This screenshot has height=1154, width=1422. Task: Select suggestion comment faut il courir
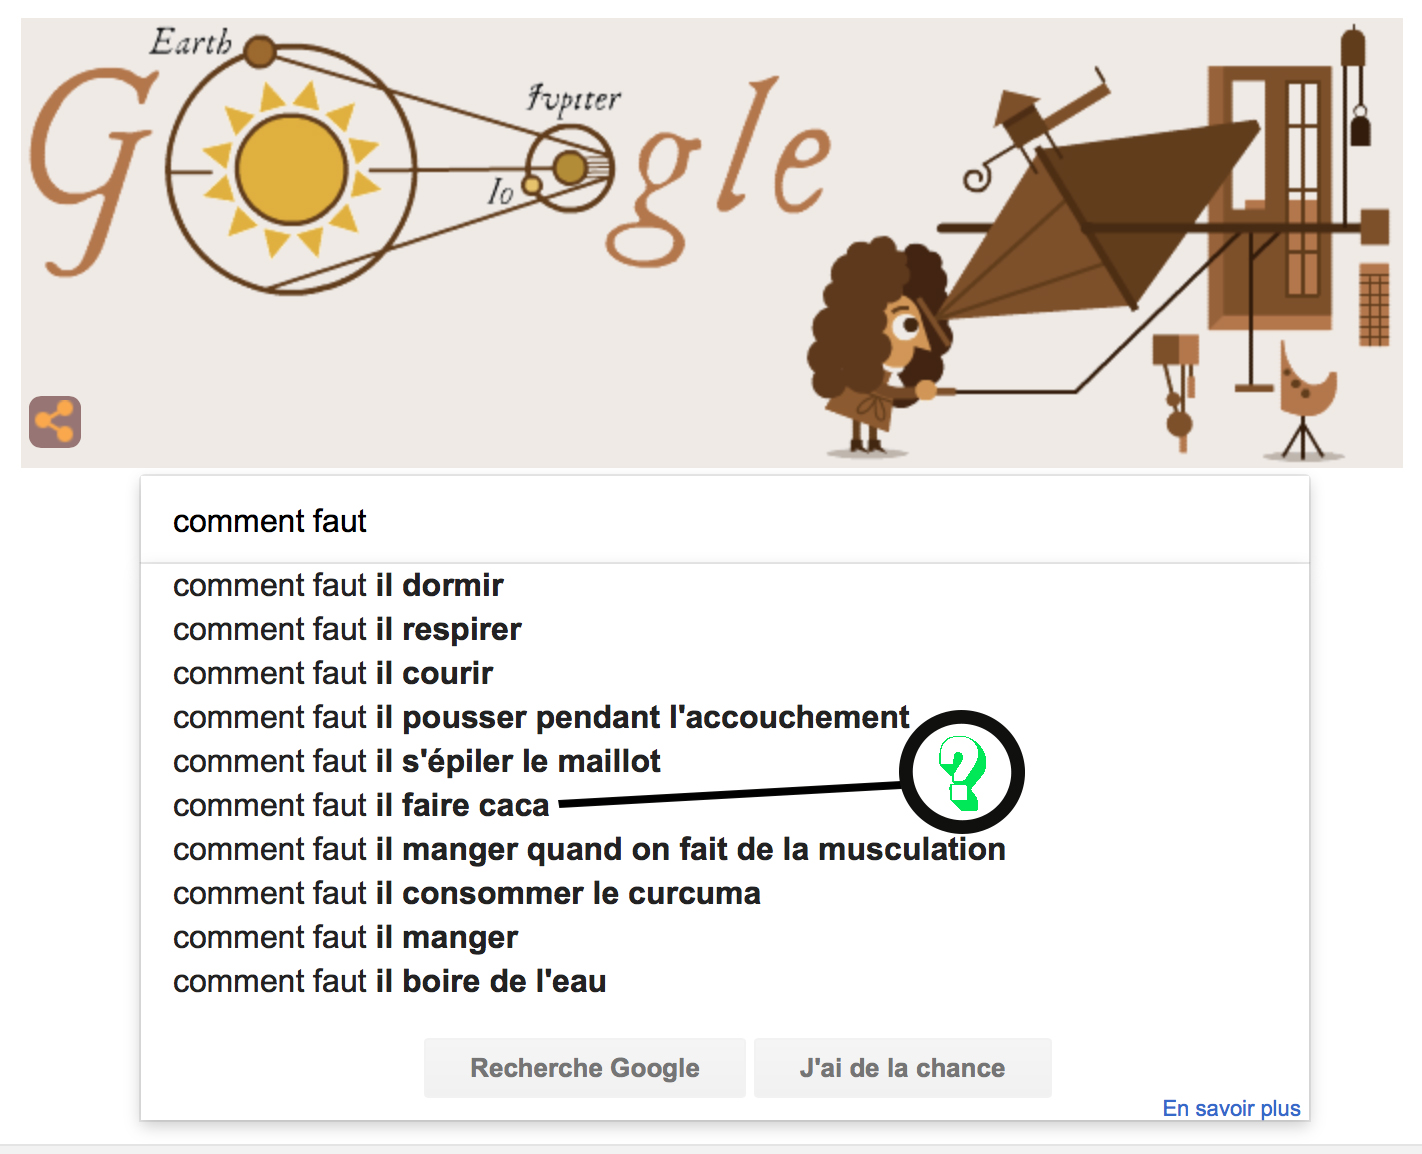pyautogui.click(x=332, y=673)
